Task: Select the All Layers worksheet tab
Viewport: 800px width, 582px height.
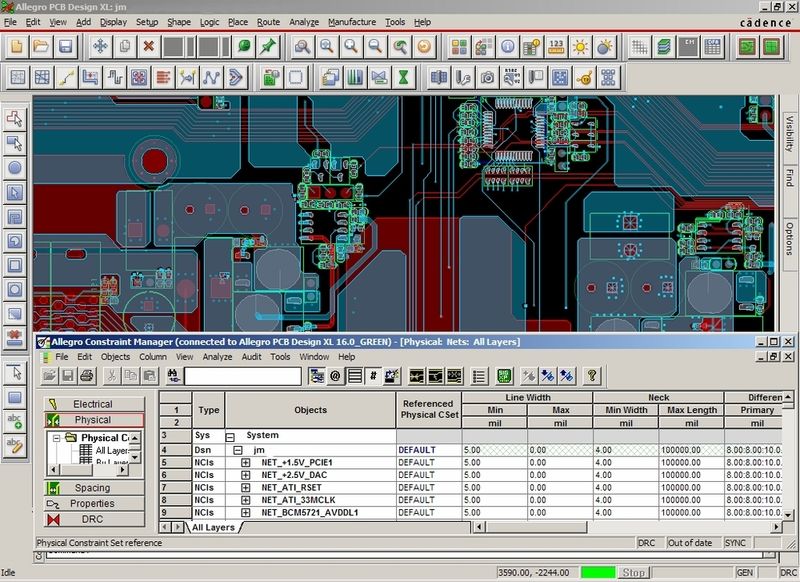Action: [213, 527]
